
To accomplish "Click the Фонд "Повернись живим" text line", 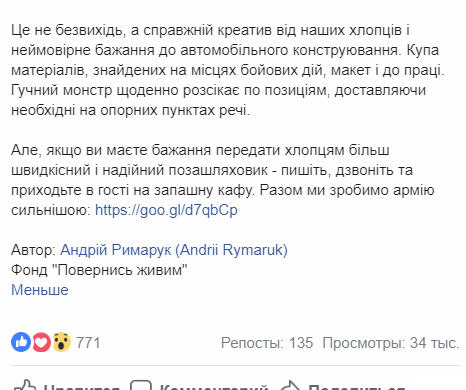I will (99, 270).
